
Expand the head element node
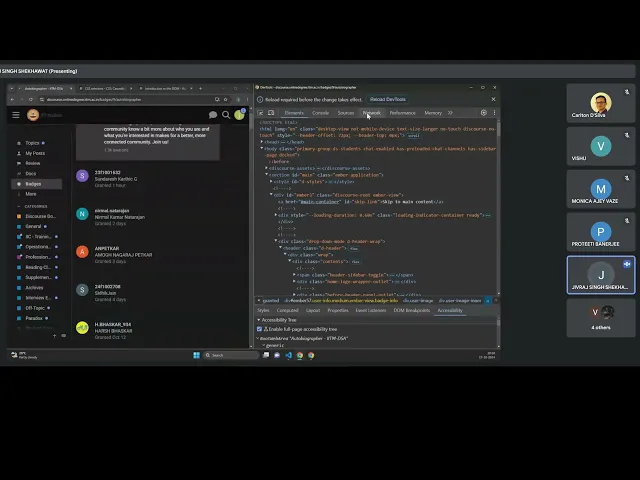tap(262, 142)
